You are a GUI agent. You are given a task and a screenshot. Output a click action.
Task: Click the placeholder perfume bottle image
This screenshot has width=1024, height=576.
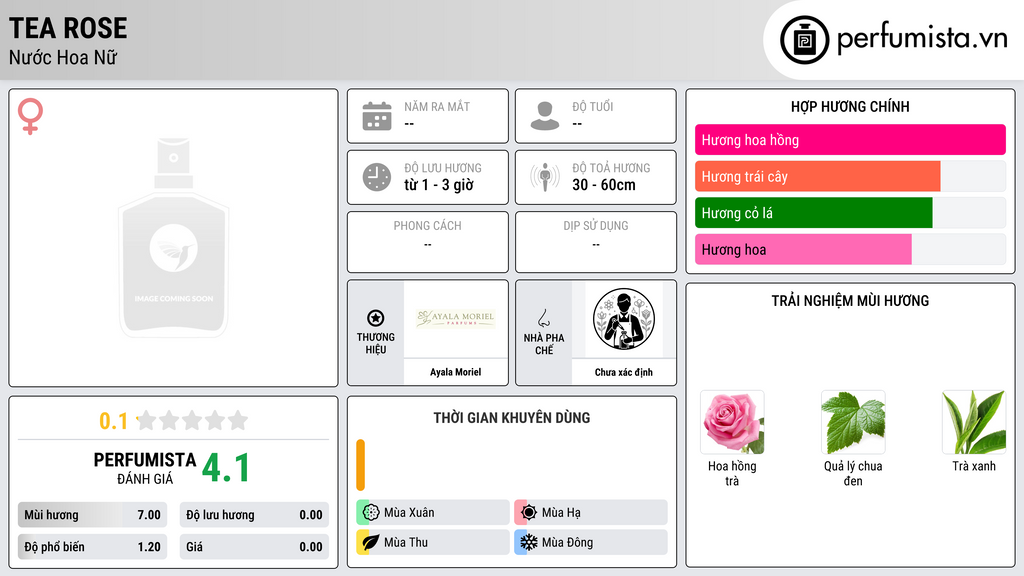(173, 237)
